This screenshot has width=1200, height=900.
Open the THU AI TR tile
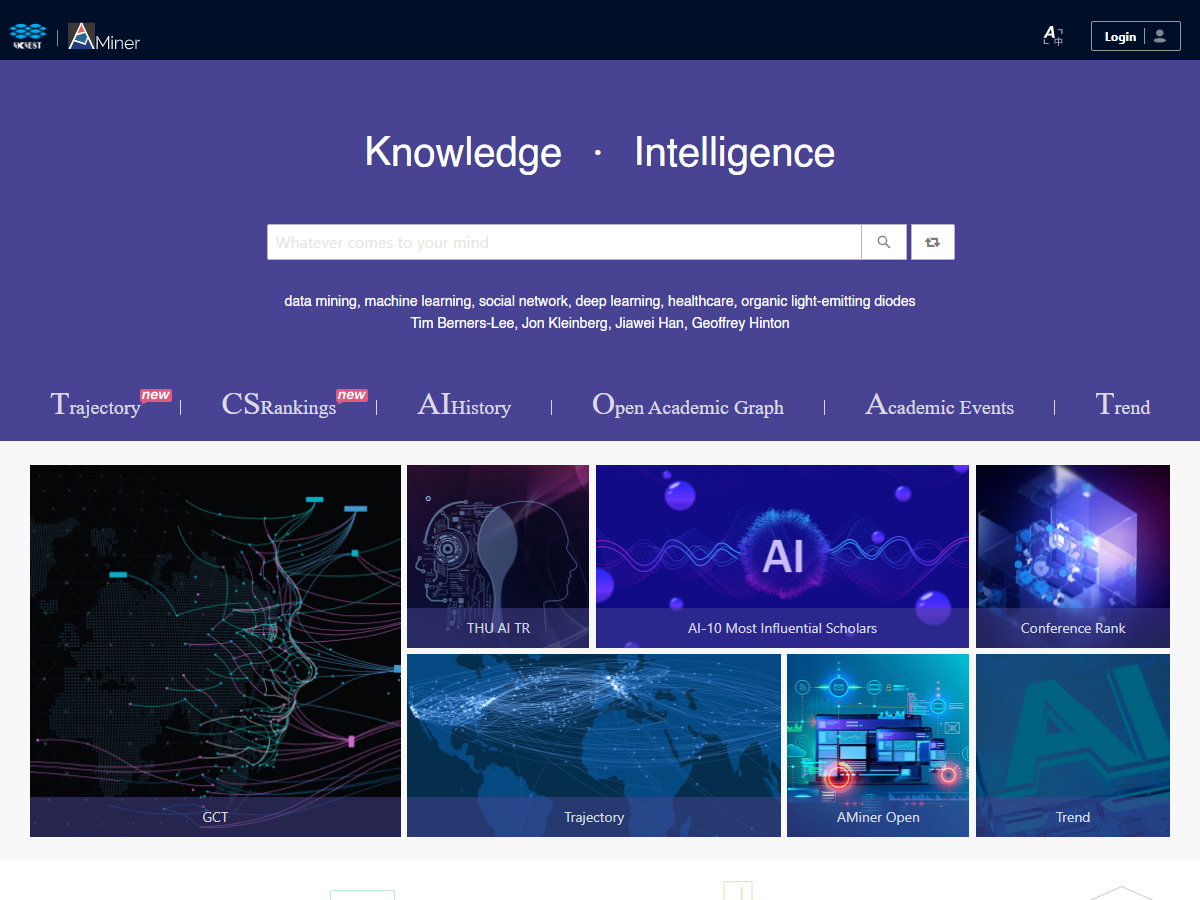pos(498,556)
